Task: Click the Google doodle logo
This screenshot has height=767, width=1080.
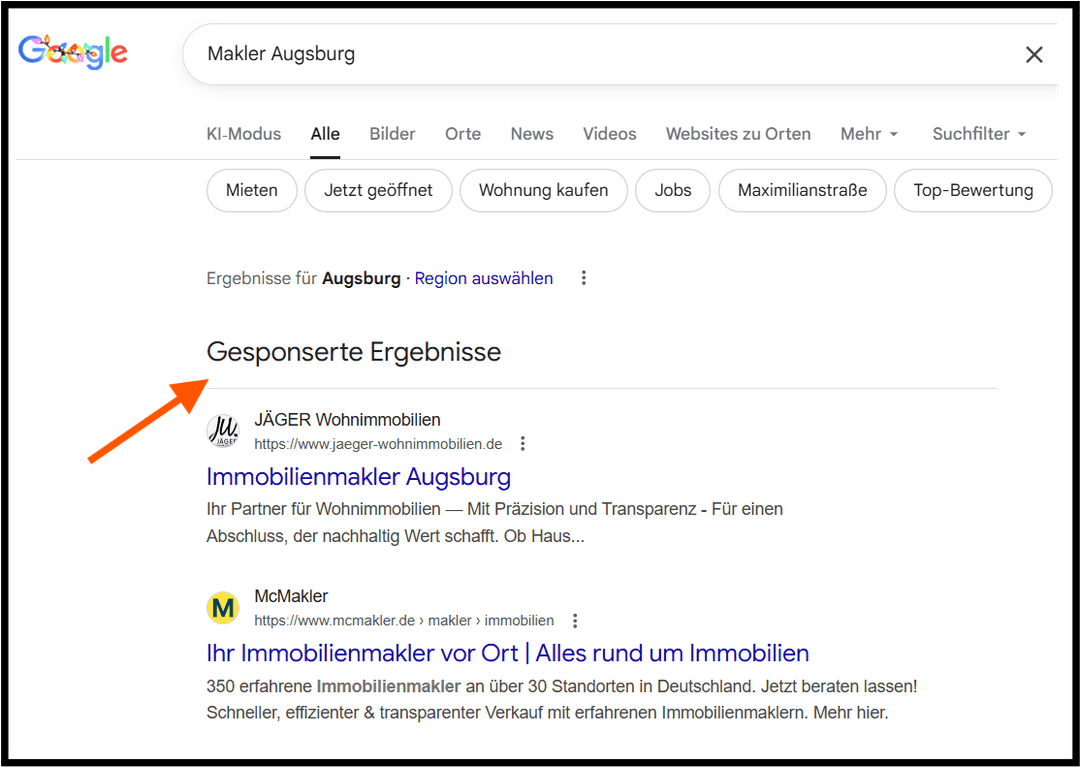Action: (x=72, y=52)
